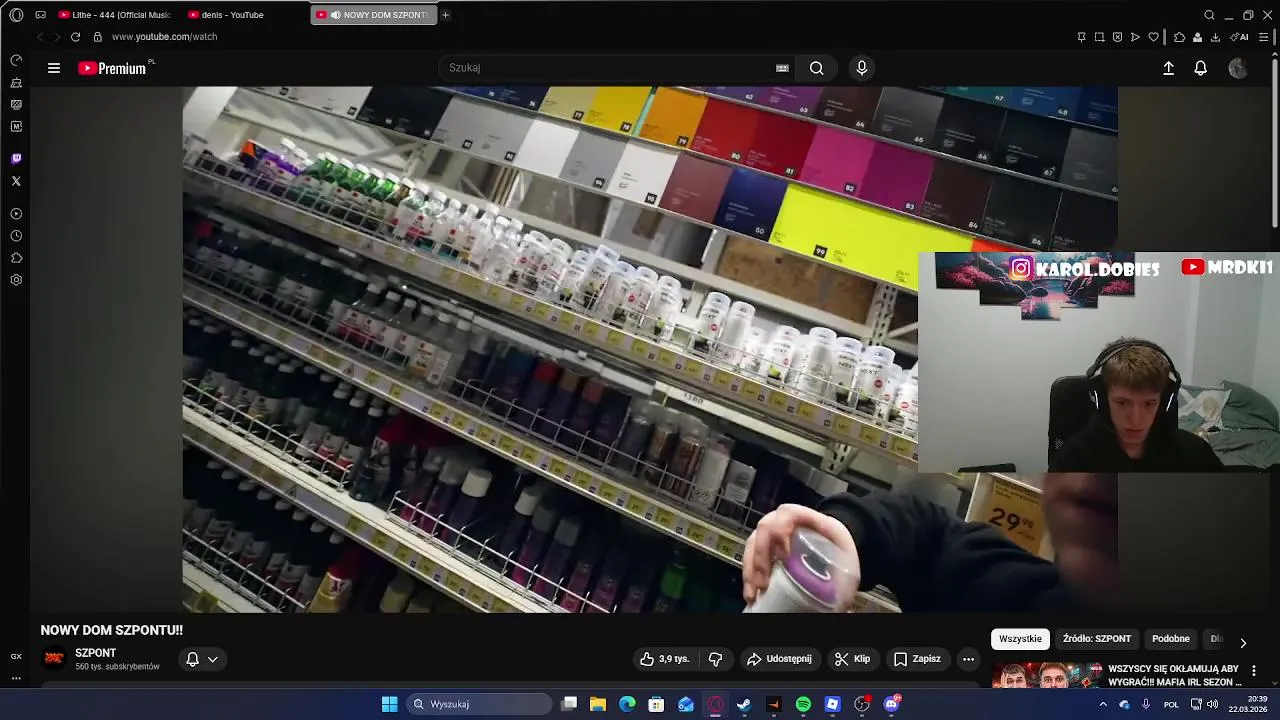Click the video player to pause
Viewport: 1280px width, 720px height.
point(650,350)
